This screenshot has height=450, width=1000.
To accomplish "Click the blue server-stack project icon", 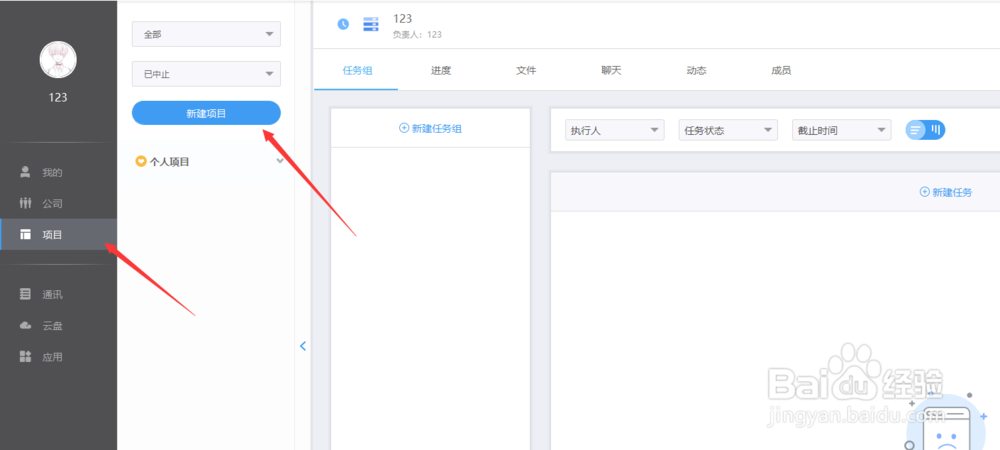I will 371,24.
